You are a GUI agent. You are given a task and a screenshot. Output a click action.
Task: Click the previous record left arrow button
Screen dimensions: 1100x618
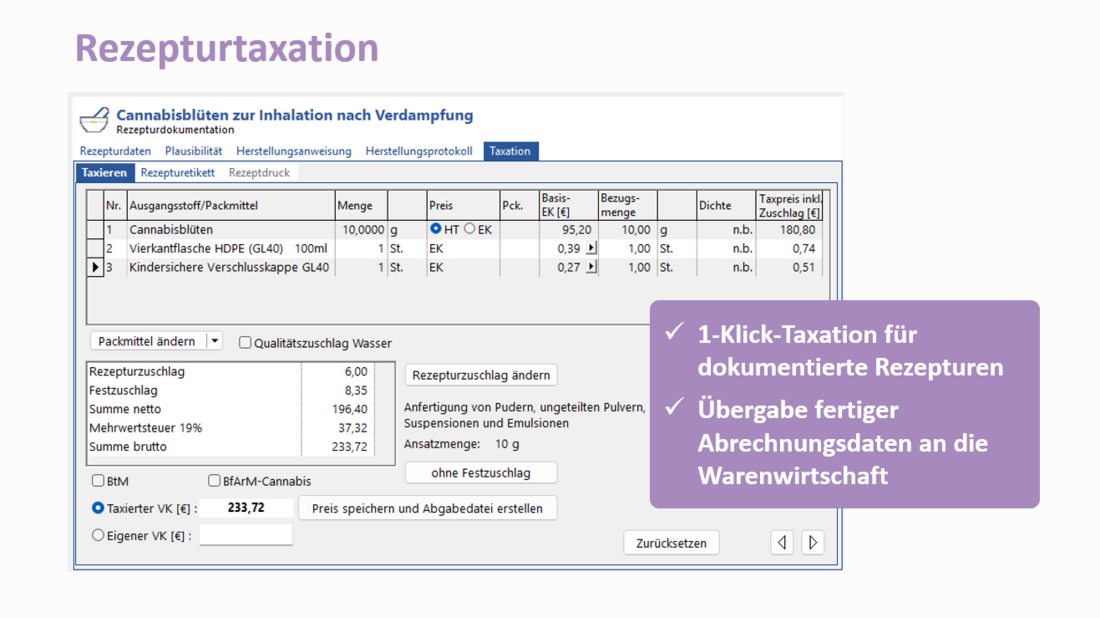[782, 542]
